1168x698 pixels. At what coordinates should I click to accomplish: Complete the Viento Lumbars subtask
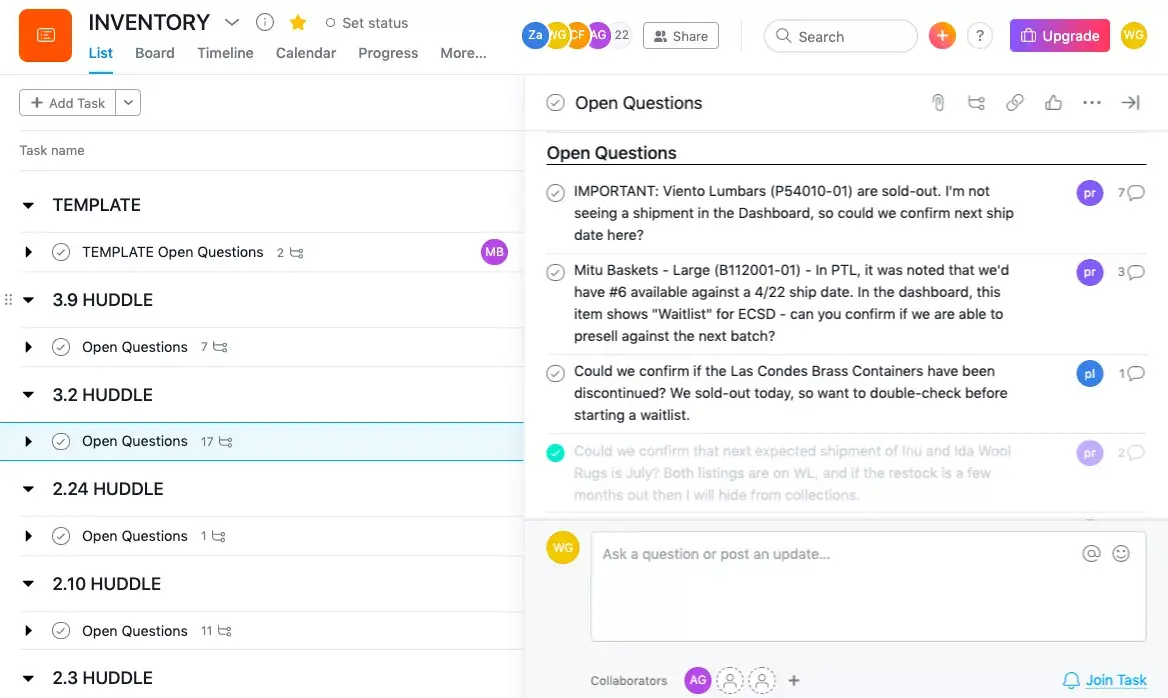(x=556, y=191)
